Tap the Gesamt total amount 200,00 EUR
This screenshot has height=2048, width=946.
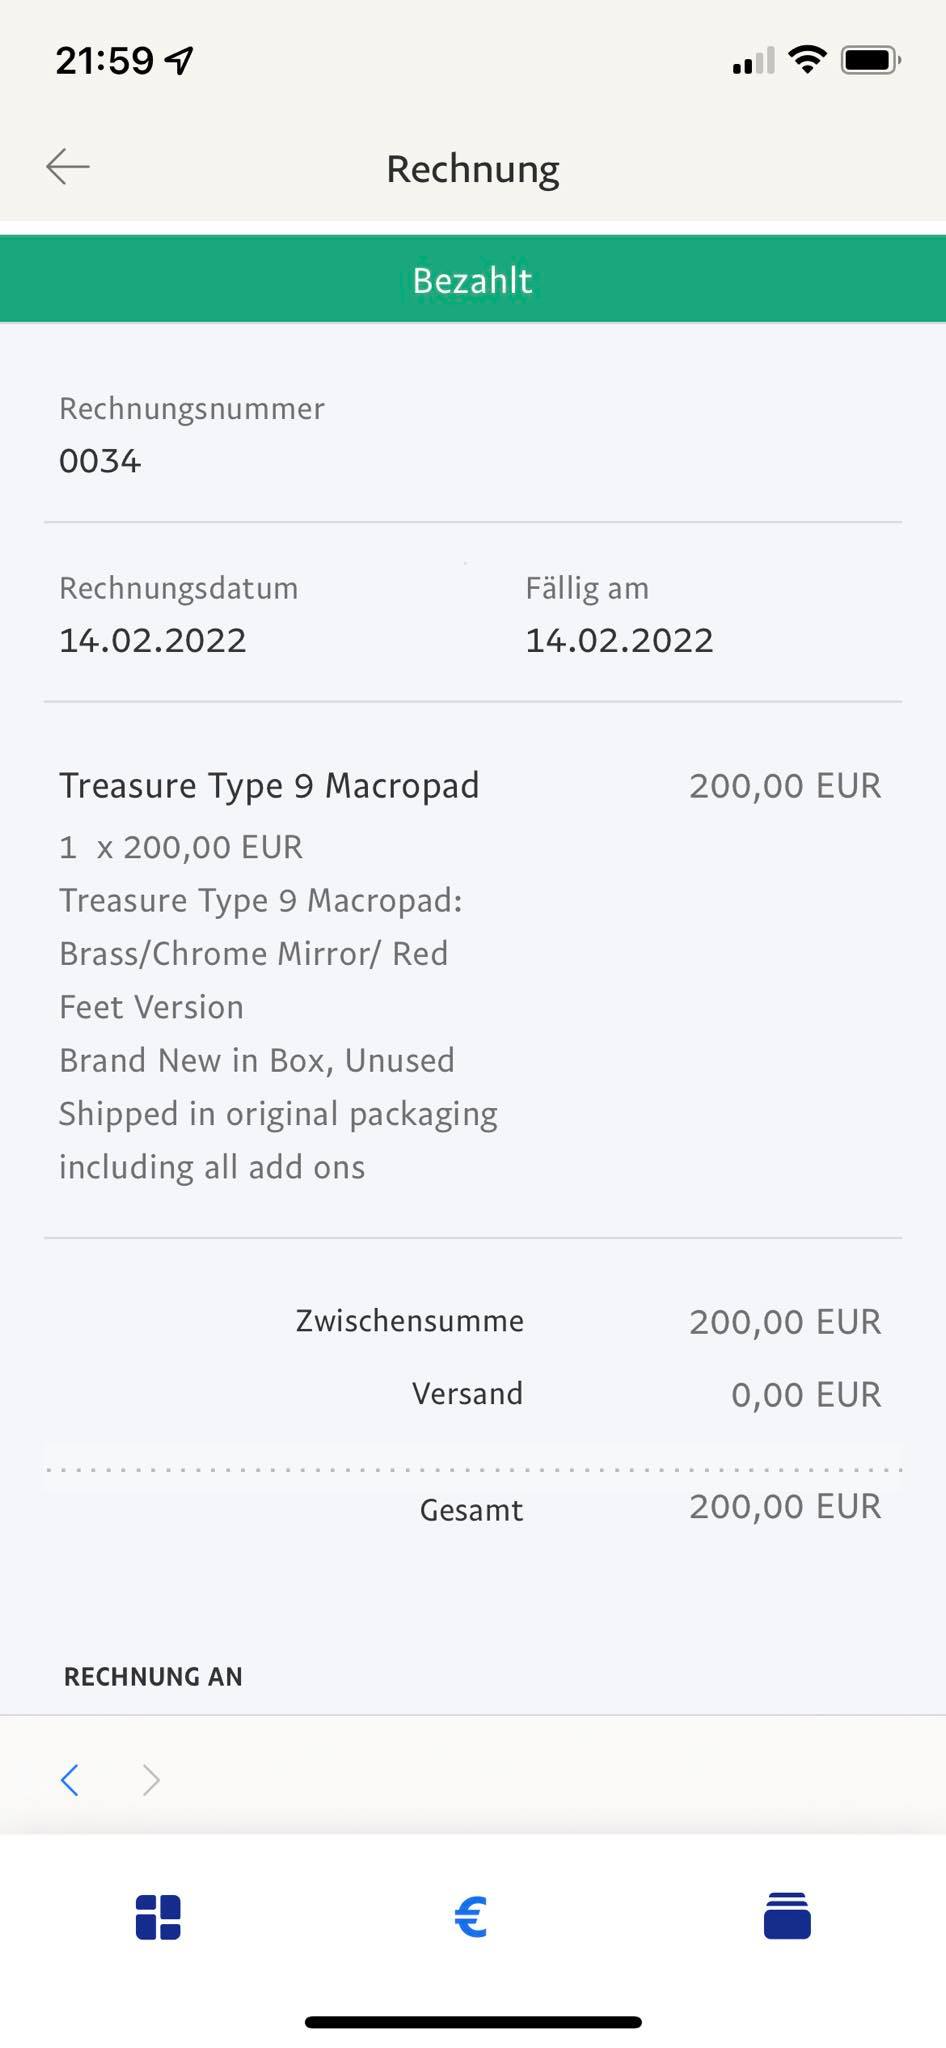[785, 1506]
